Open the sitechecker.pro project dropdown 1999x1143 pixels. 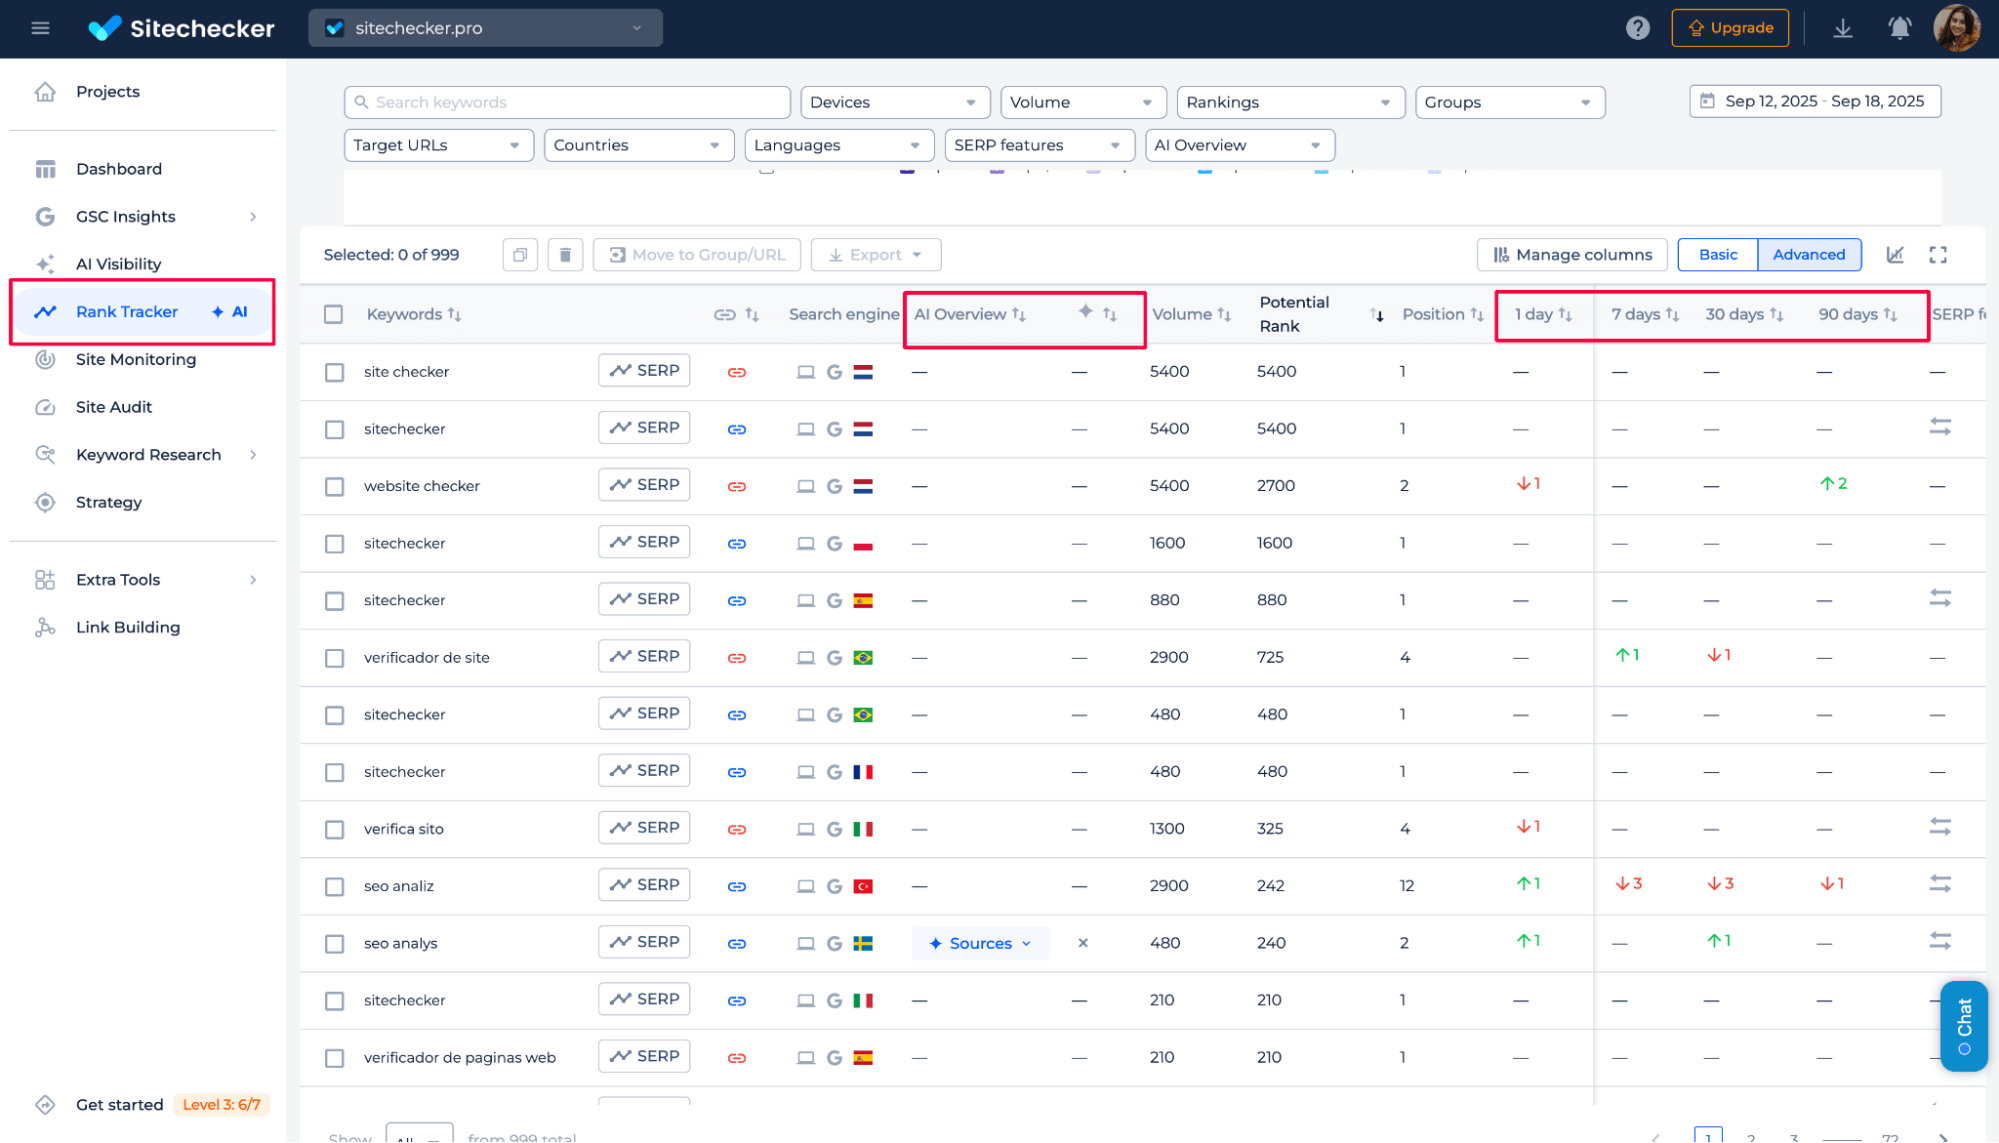click(485, 28)
